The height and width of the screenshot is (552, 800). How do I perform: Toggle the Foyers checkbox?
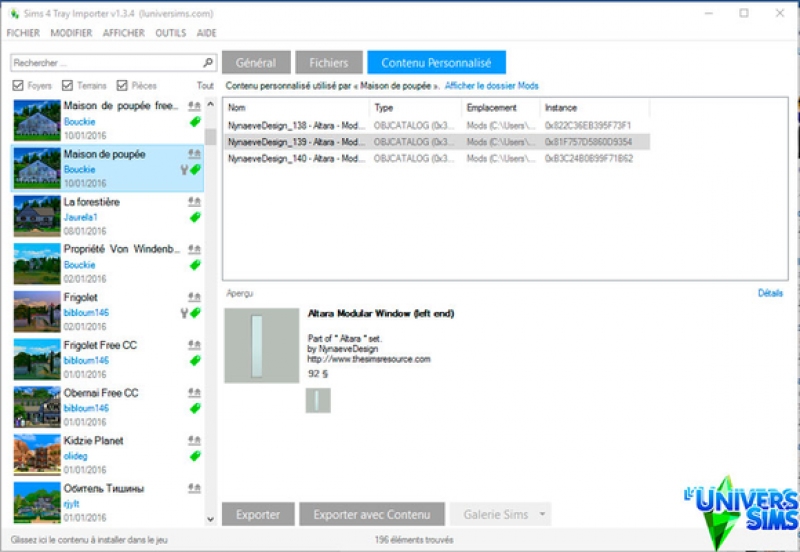pyautogui.click(x=18, y=85)
